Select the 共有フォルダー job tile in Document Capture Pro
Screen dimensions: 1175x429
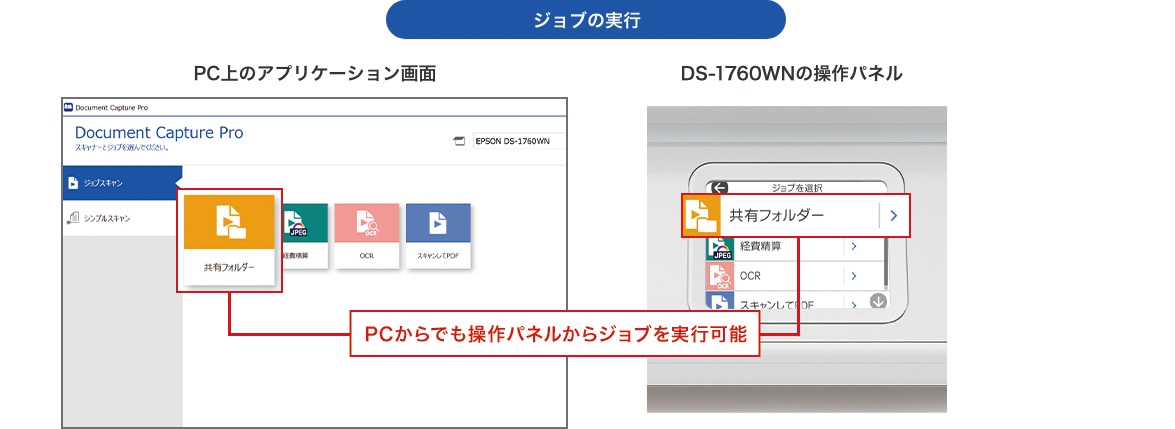pyautogui.click(x=229, y=240)
